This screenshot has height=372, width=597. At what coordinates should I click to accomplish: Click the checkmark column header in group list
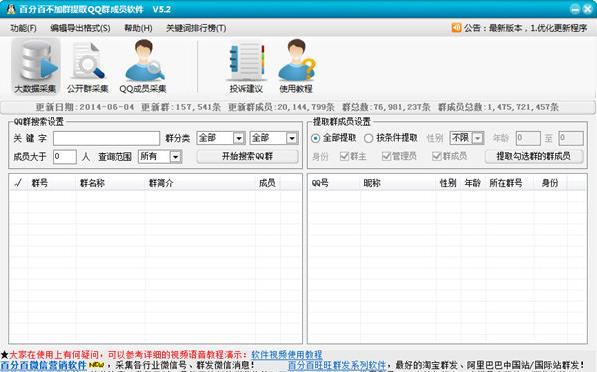[x=18, y=183]
